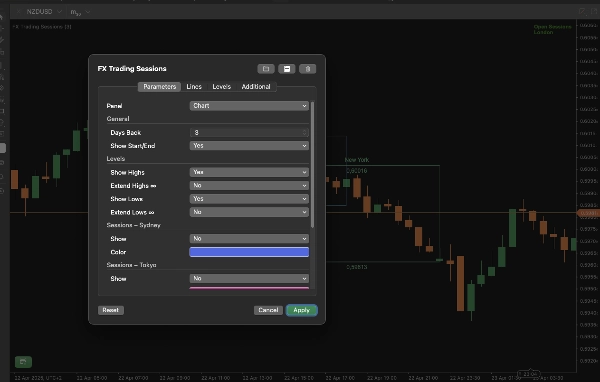This screenshot has width=600, height=382.
Task: Click the orange current price marker on price axis
Action: click(x=589, y=213)
